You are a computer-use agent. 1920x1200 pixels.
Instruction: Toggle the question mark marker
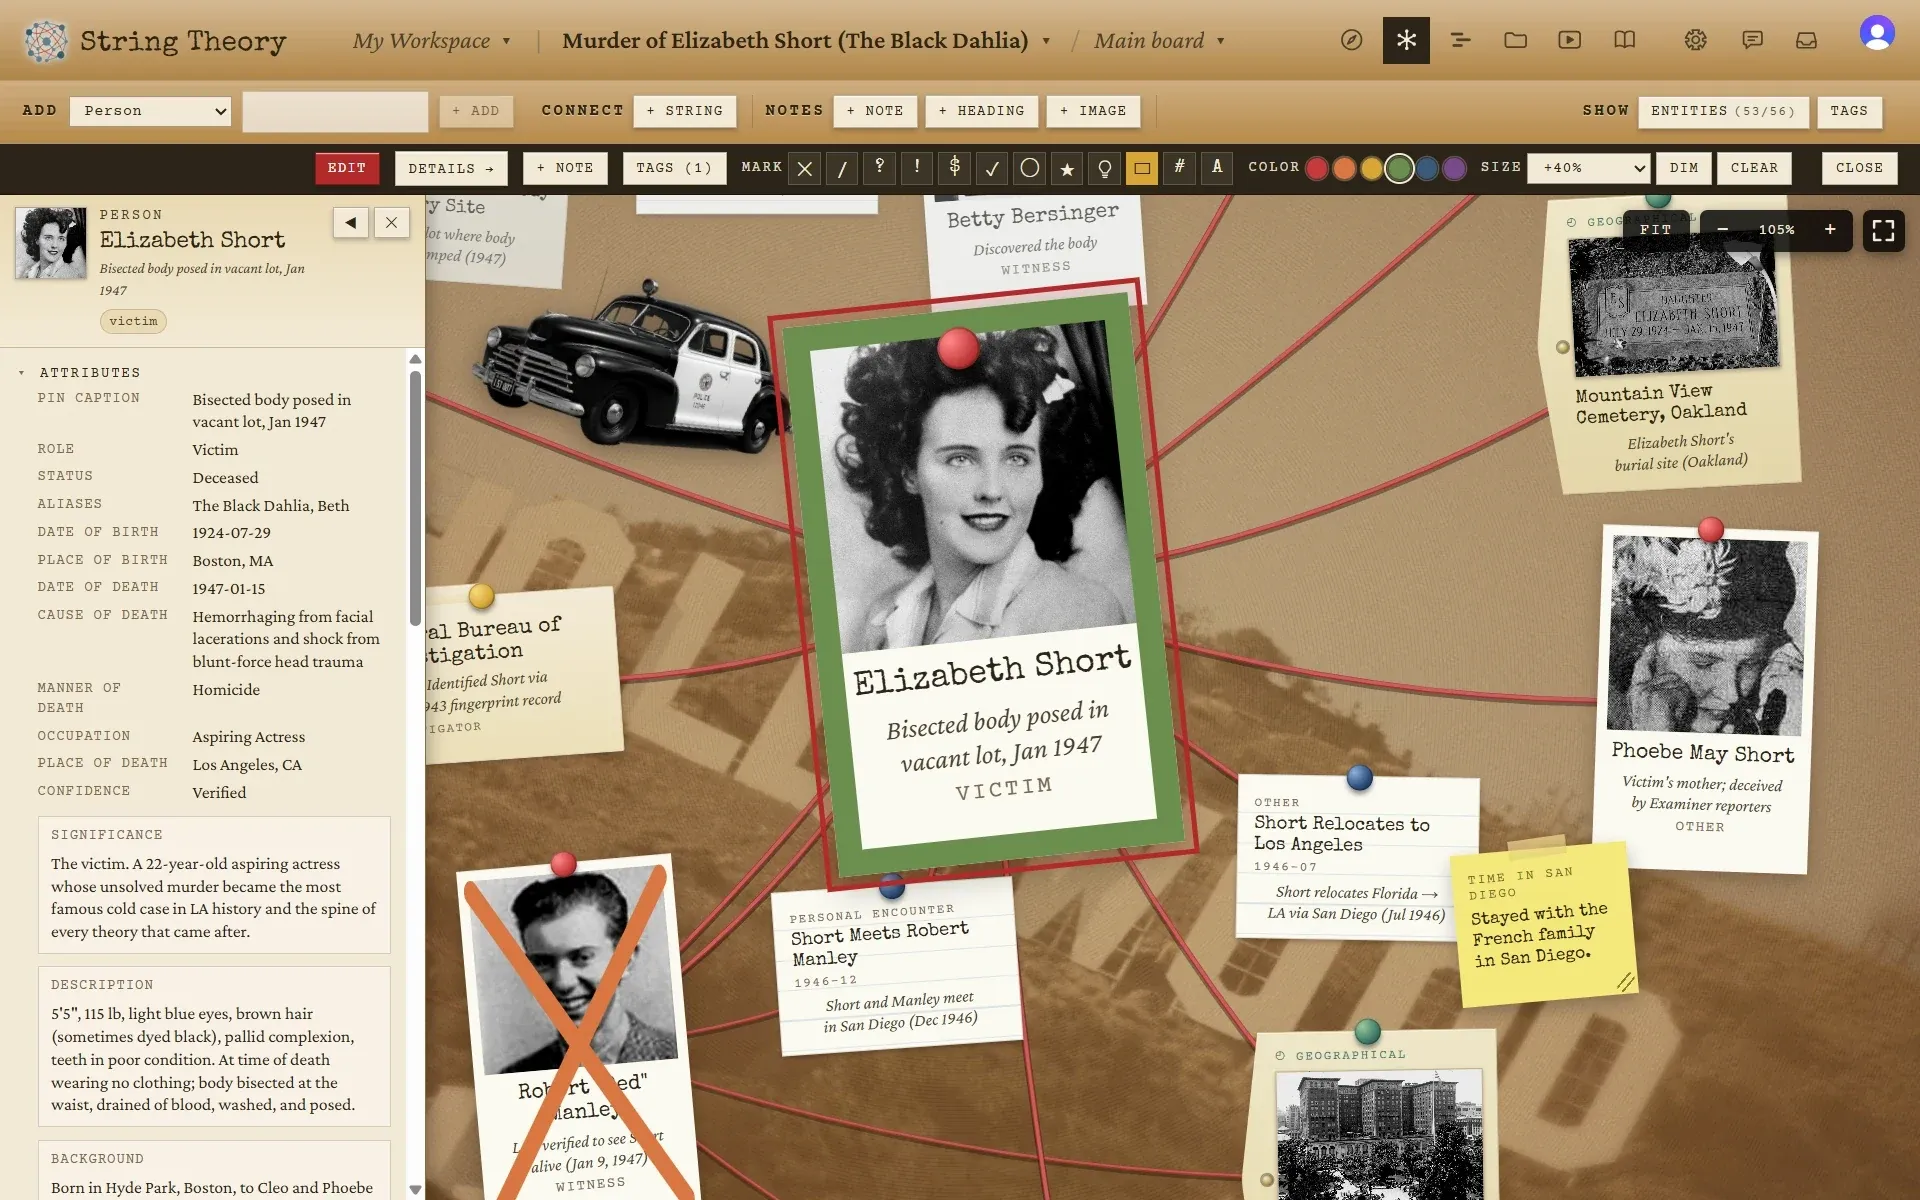click(879, 168)
